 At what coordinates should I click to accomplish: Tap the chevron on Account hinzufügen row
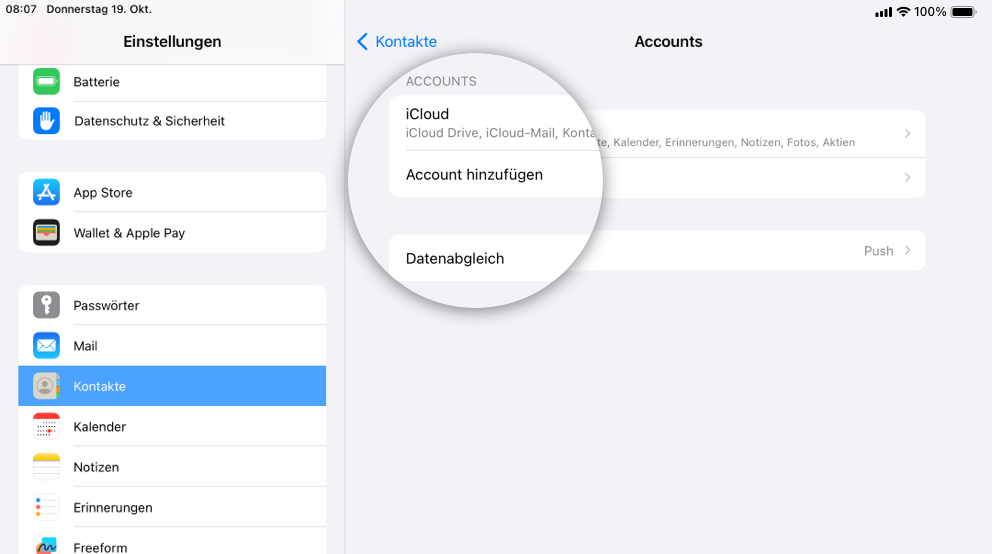point(907,178)
